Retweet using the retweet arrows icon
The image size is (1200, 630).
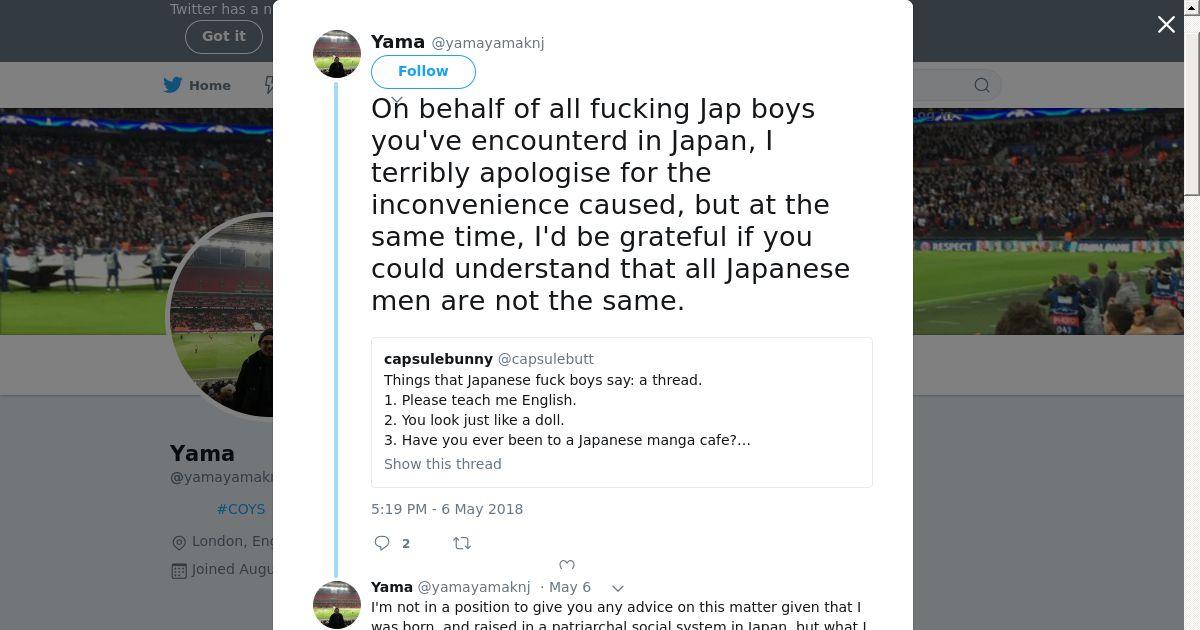[x=462, y=543]
